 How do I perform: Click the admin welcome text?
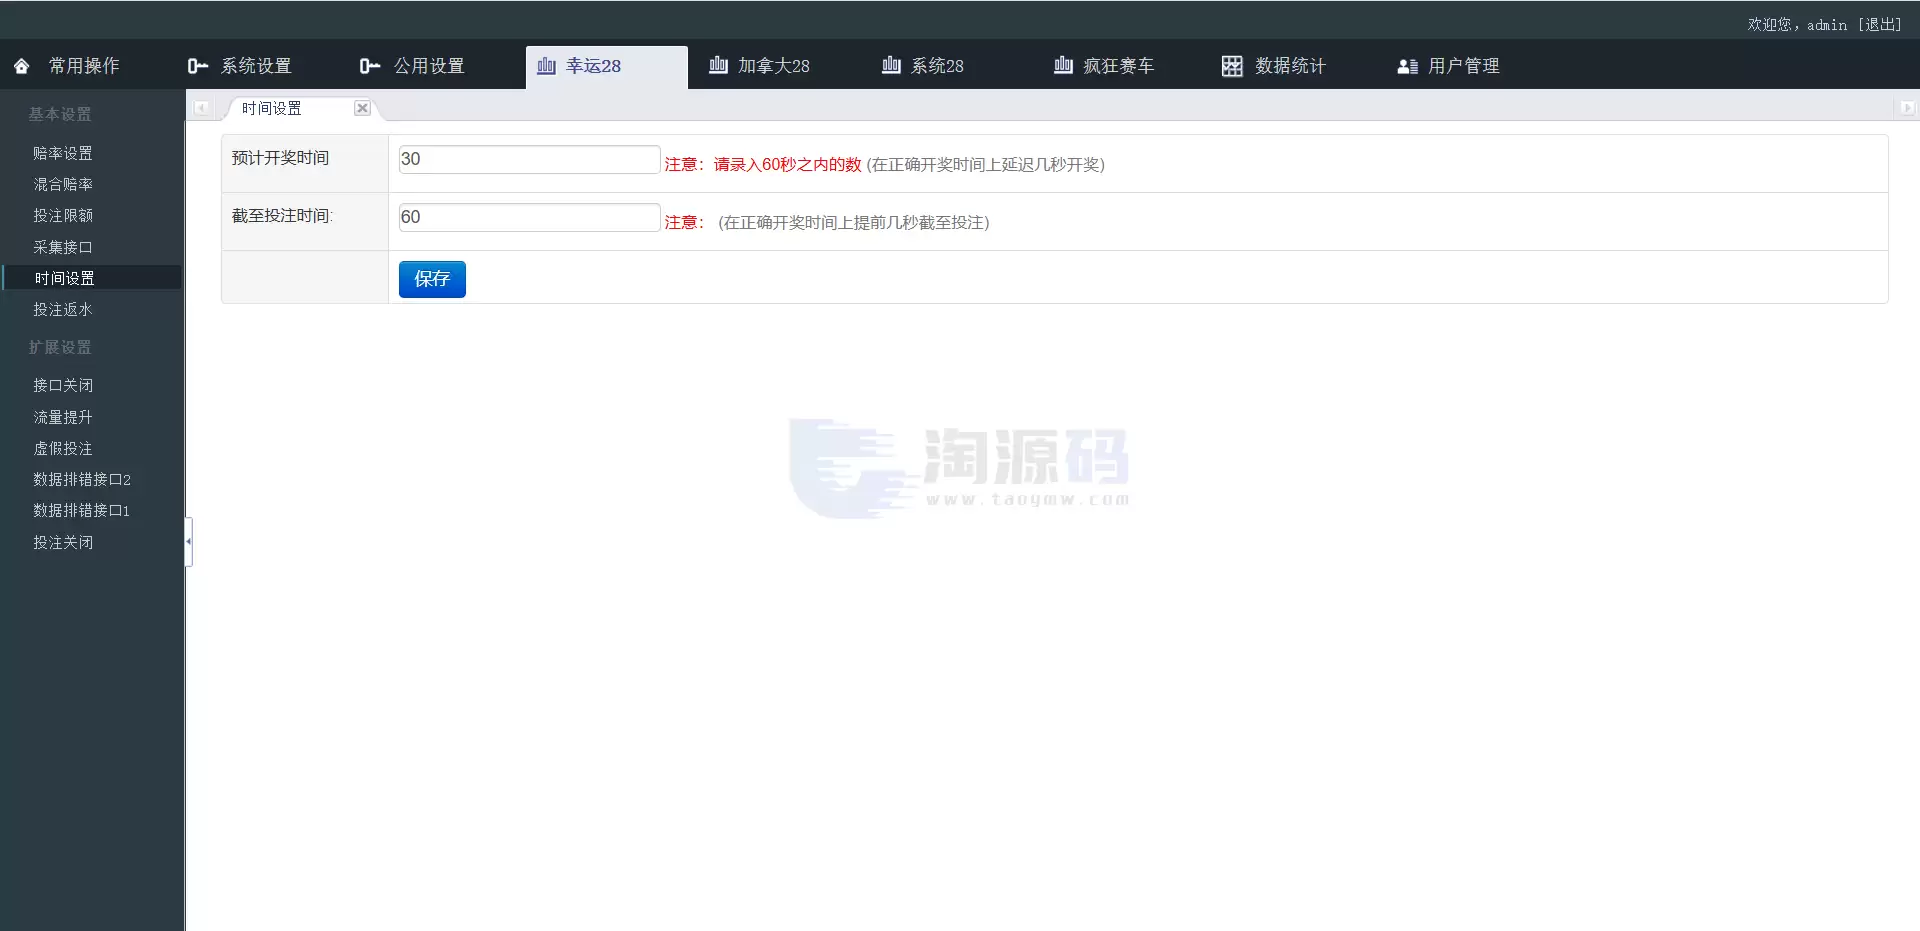[1797, 24]
